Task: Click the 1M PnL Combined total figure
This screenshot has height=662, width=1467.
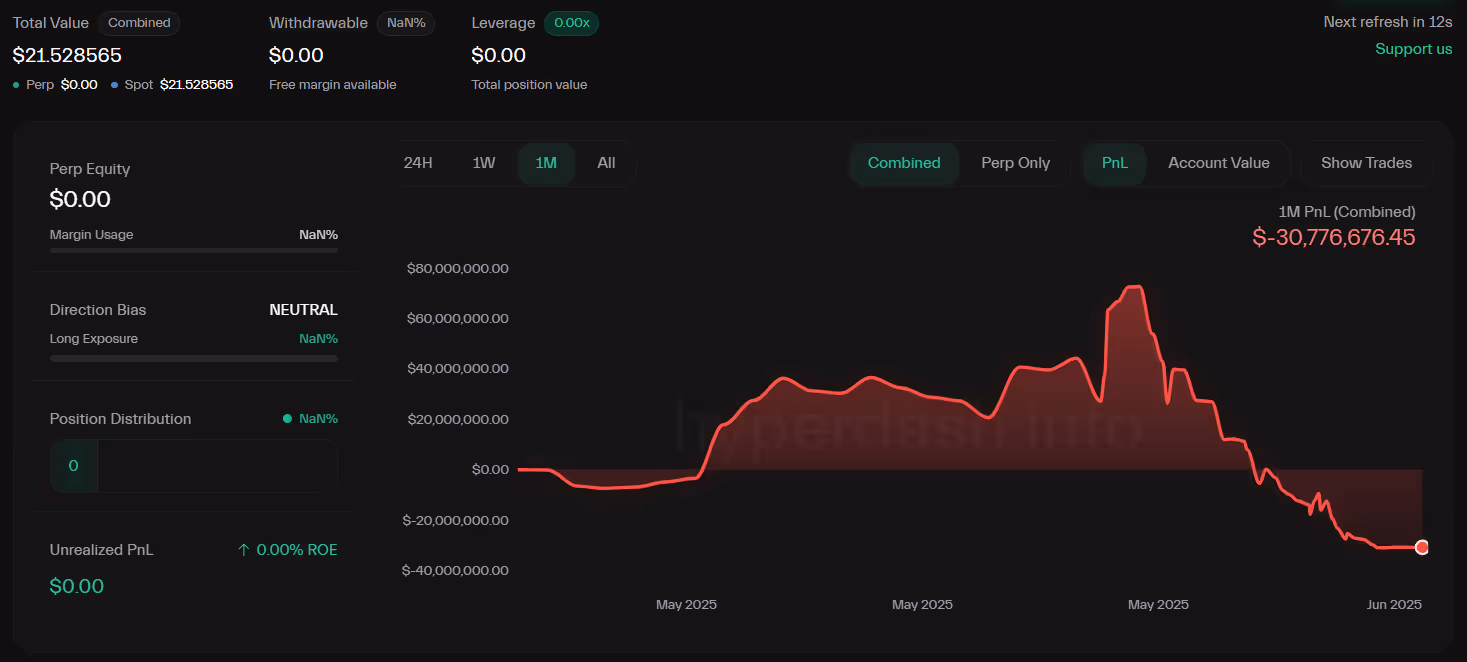Action: click(1333, 237)
